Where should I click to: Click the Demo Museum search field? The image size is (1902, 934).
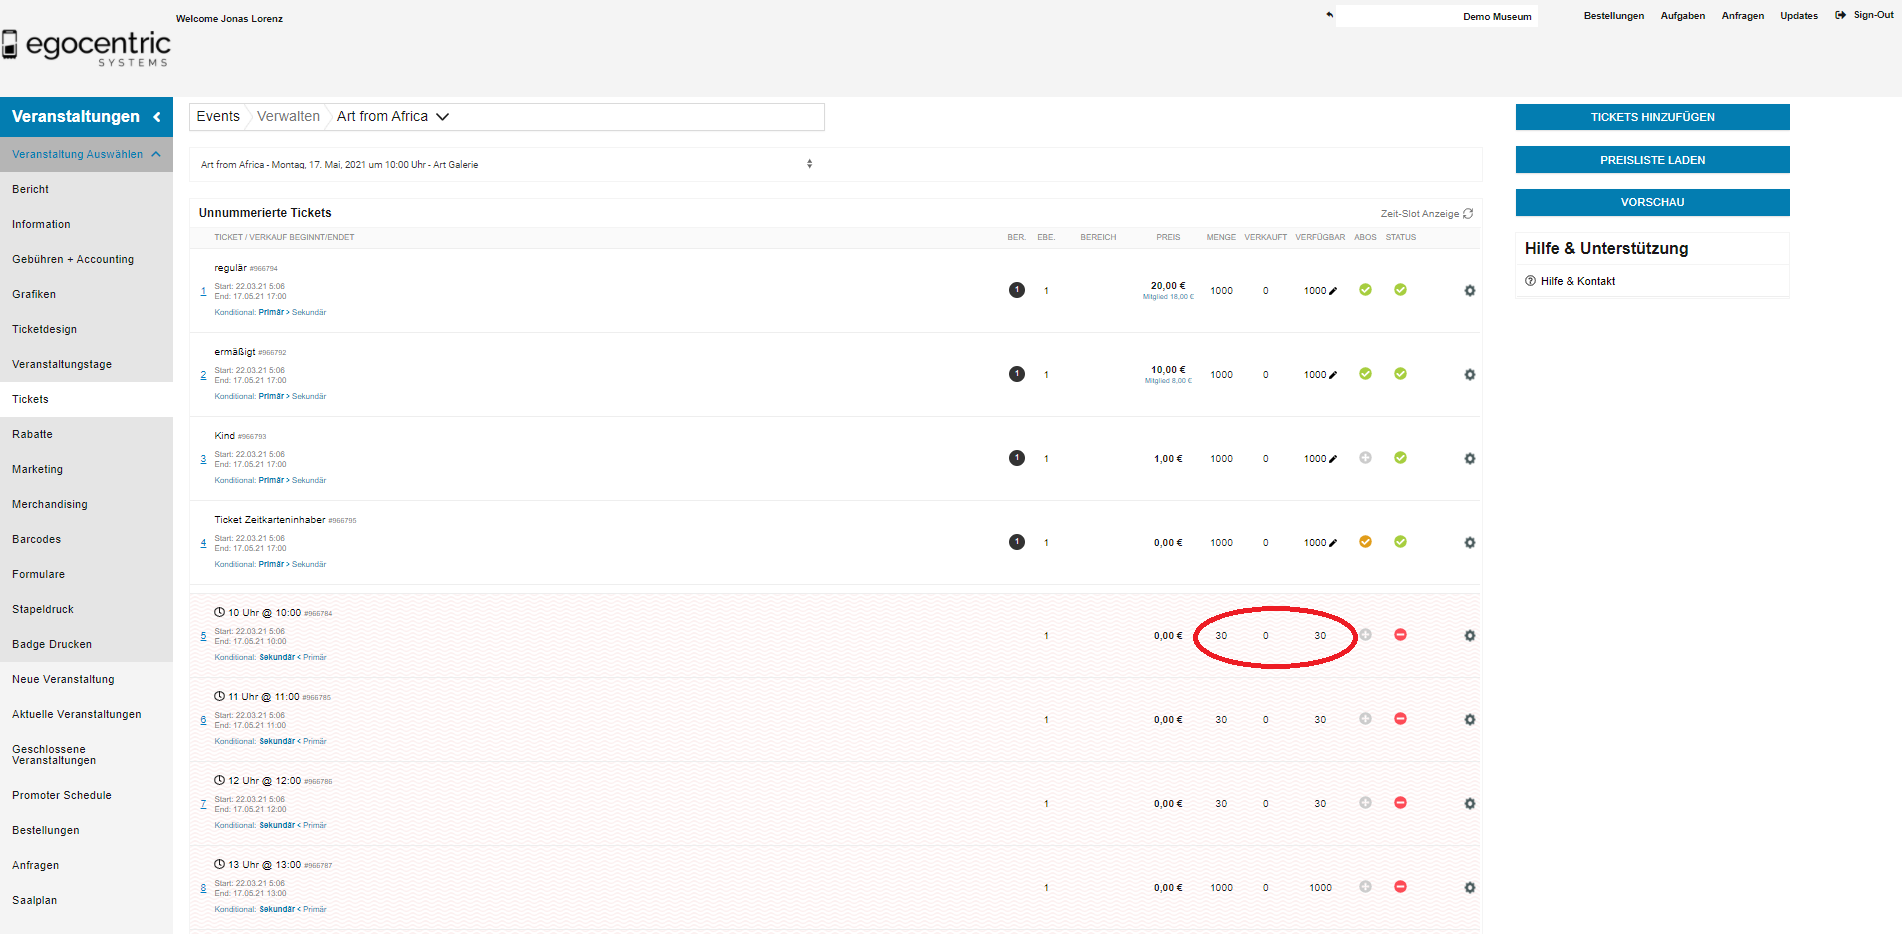pyautogui.click(x=1436, y=16)
